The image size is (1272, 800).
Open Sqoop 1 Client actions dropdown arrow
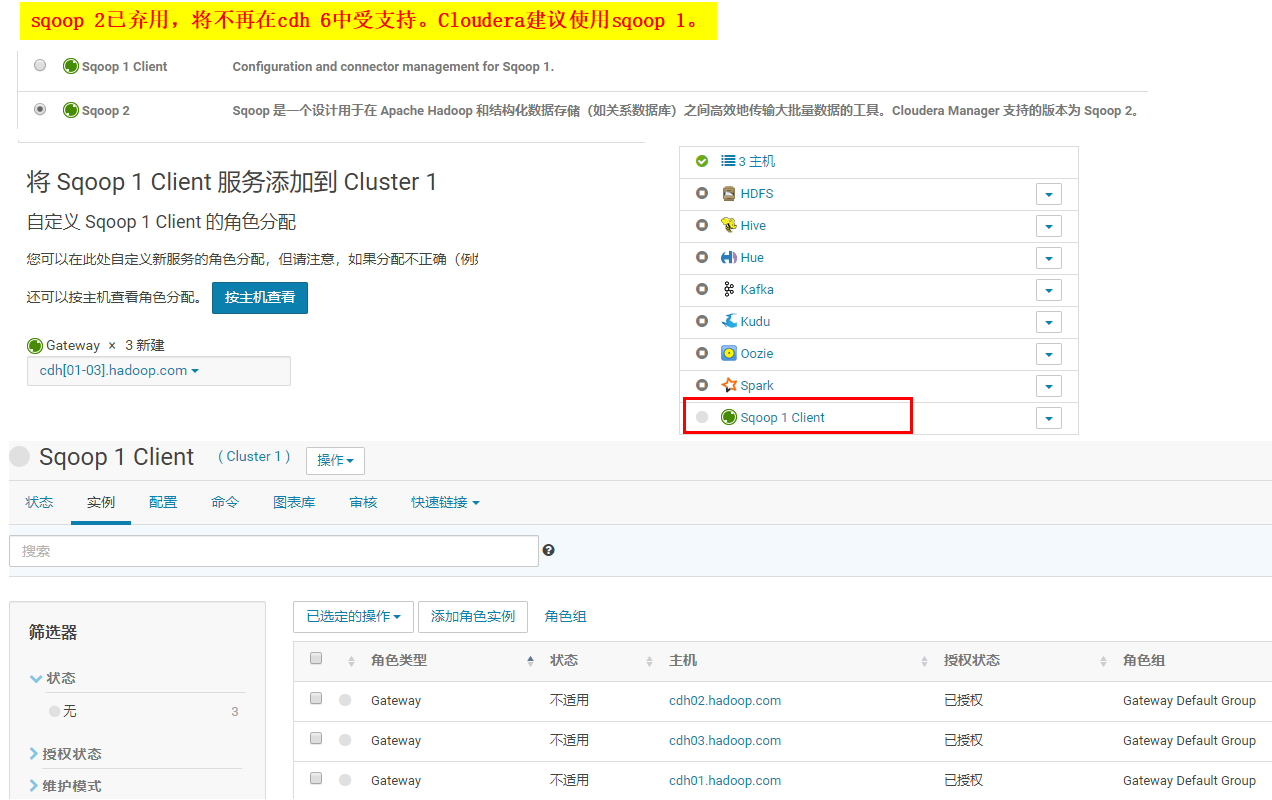(x=1048, y=418)
